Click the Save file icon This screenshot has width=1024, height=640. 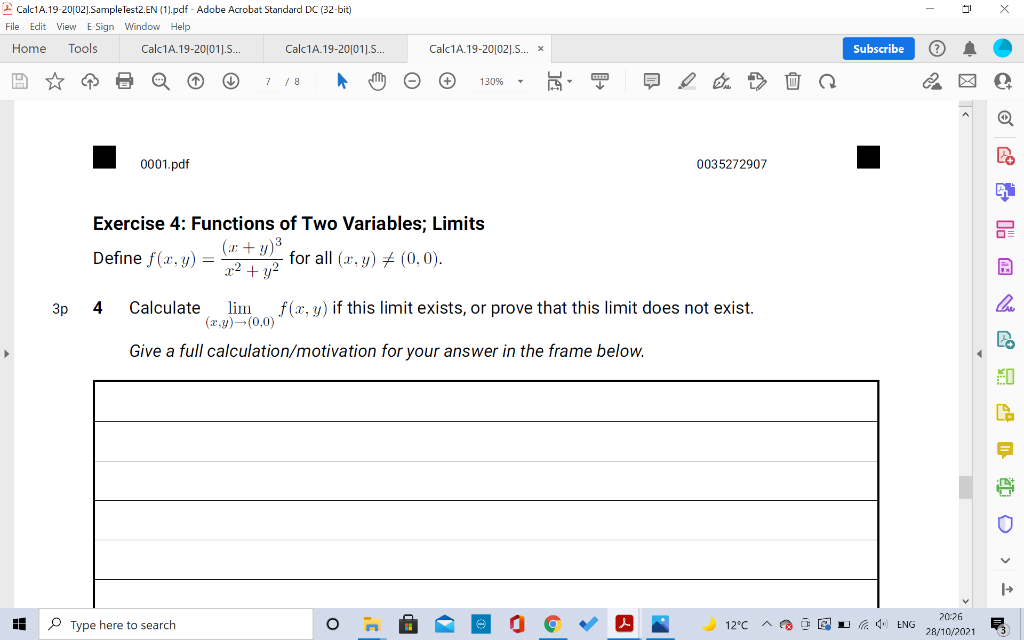point(18,81)
